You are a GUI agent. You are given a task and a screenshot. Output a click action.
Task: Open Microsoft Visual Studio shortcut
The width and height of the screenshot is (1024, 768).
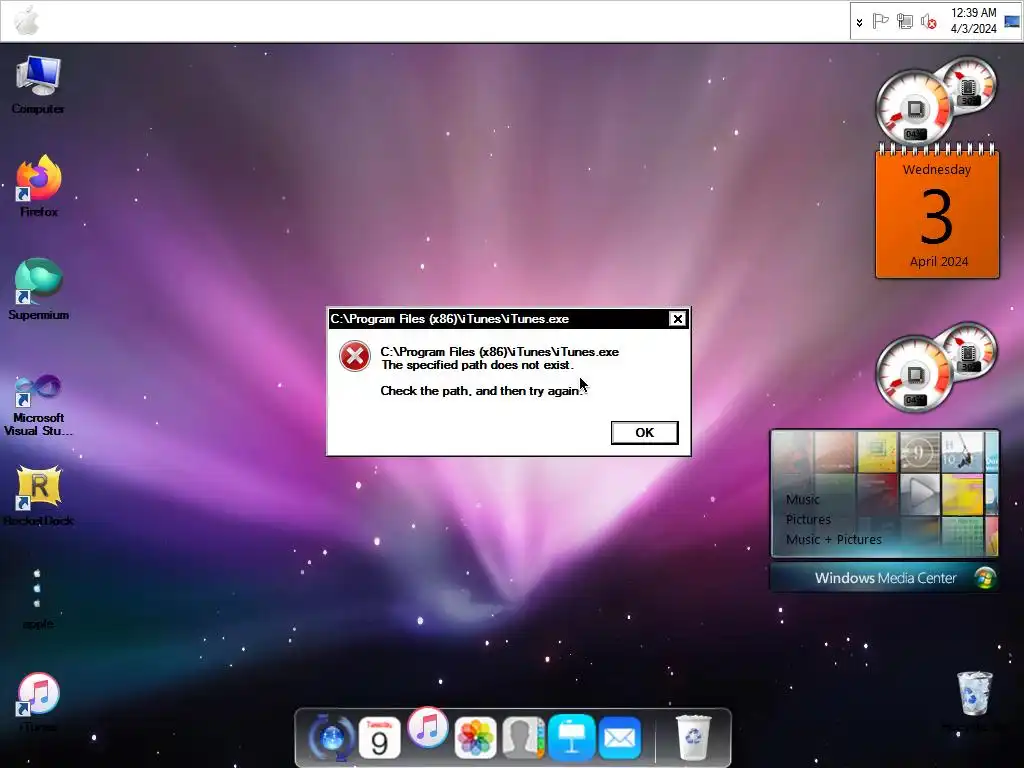[38, 405]
